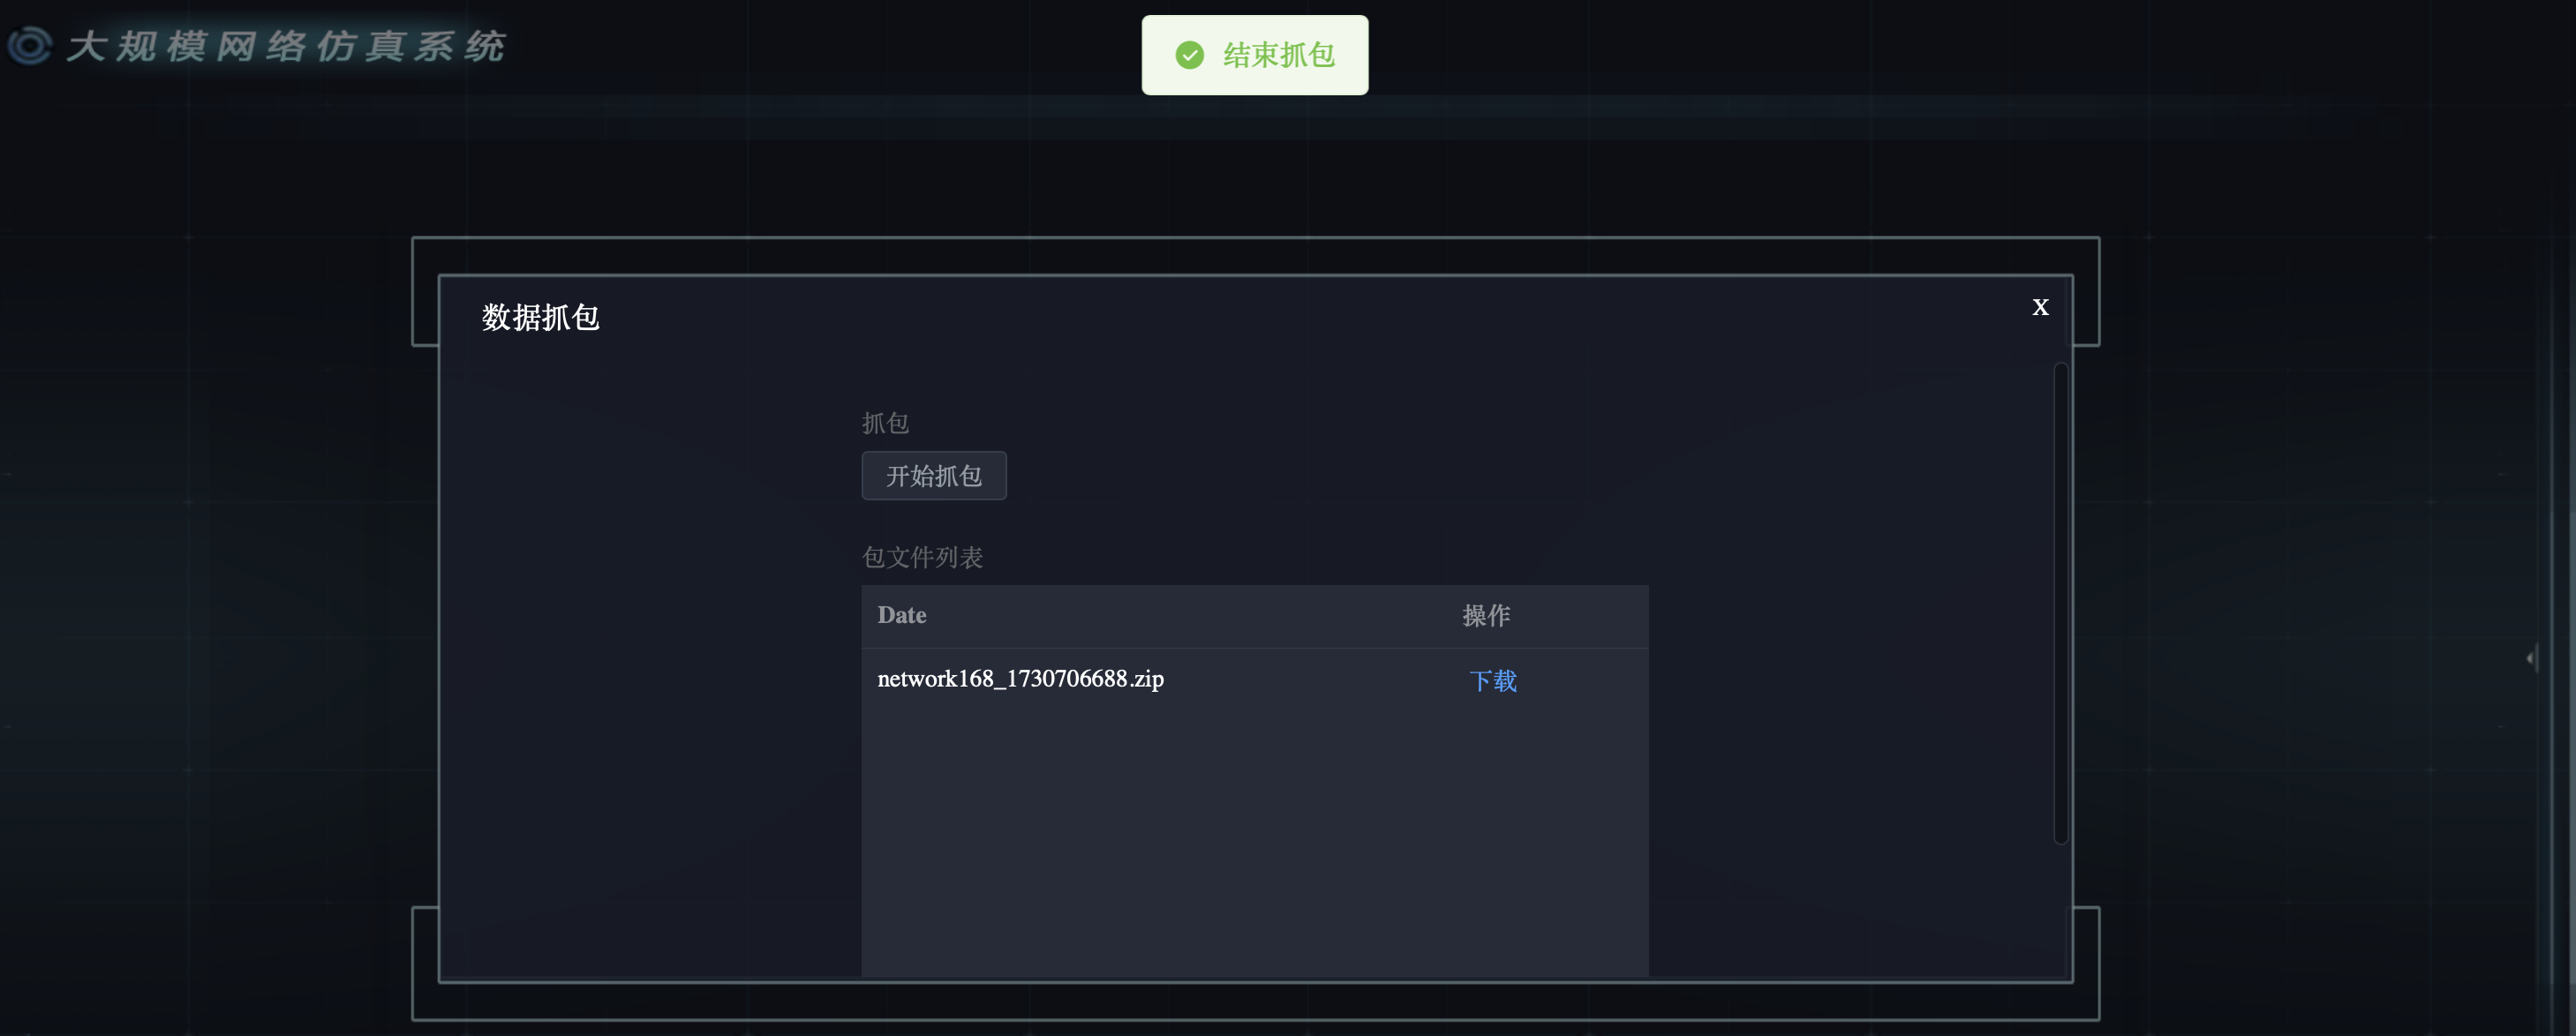2576x1036 pixels.
Task: Select the network168_1730706688.zip file name
Action: tap(1020, 679)
